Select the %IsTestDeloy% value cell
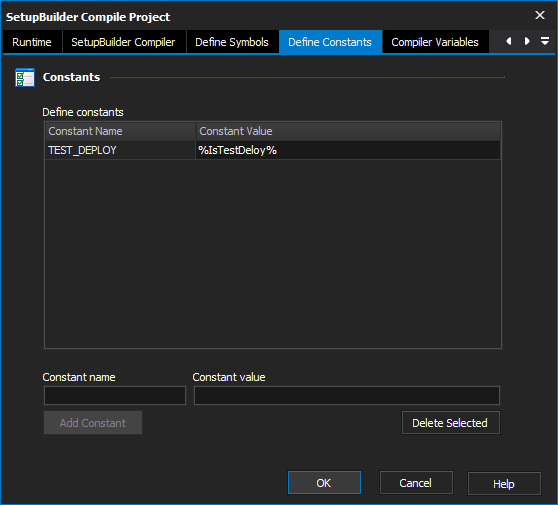 click(x=348, y=150)
